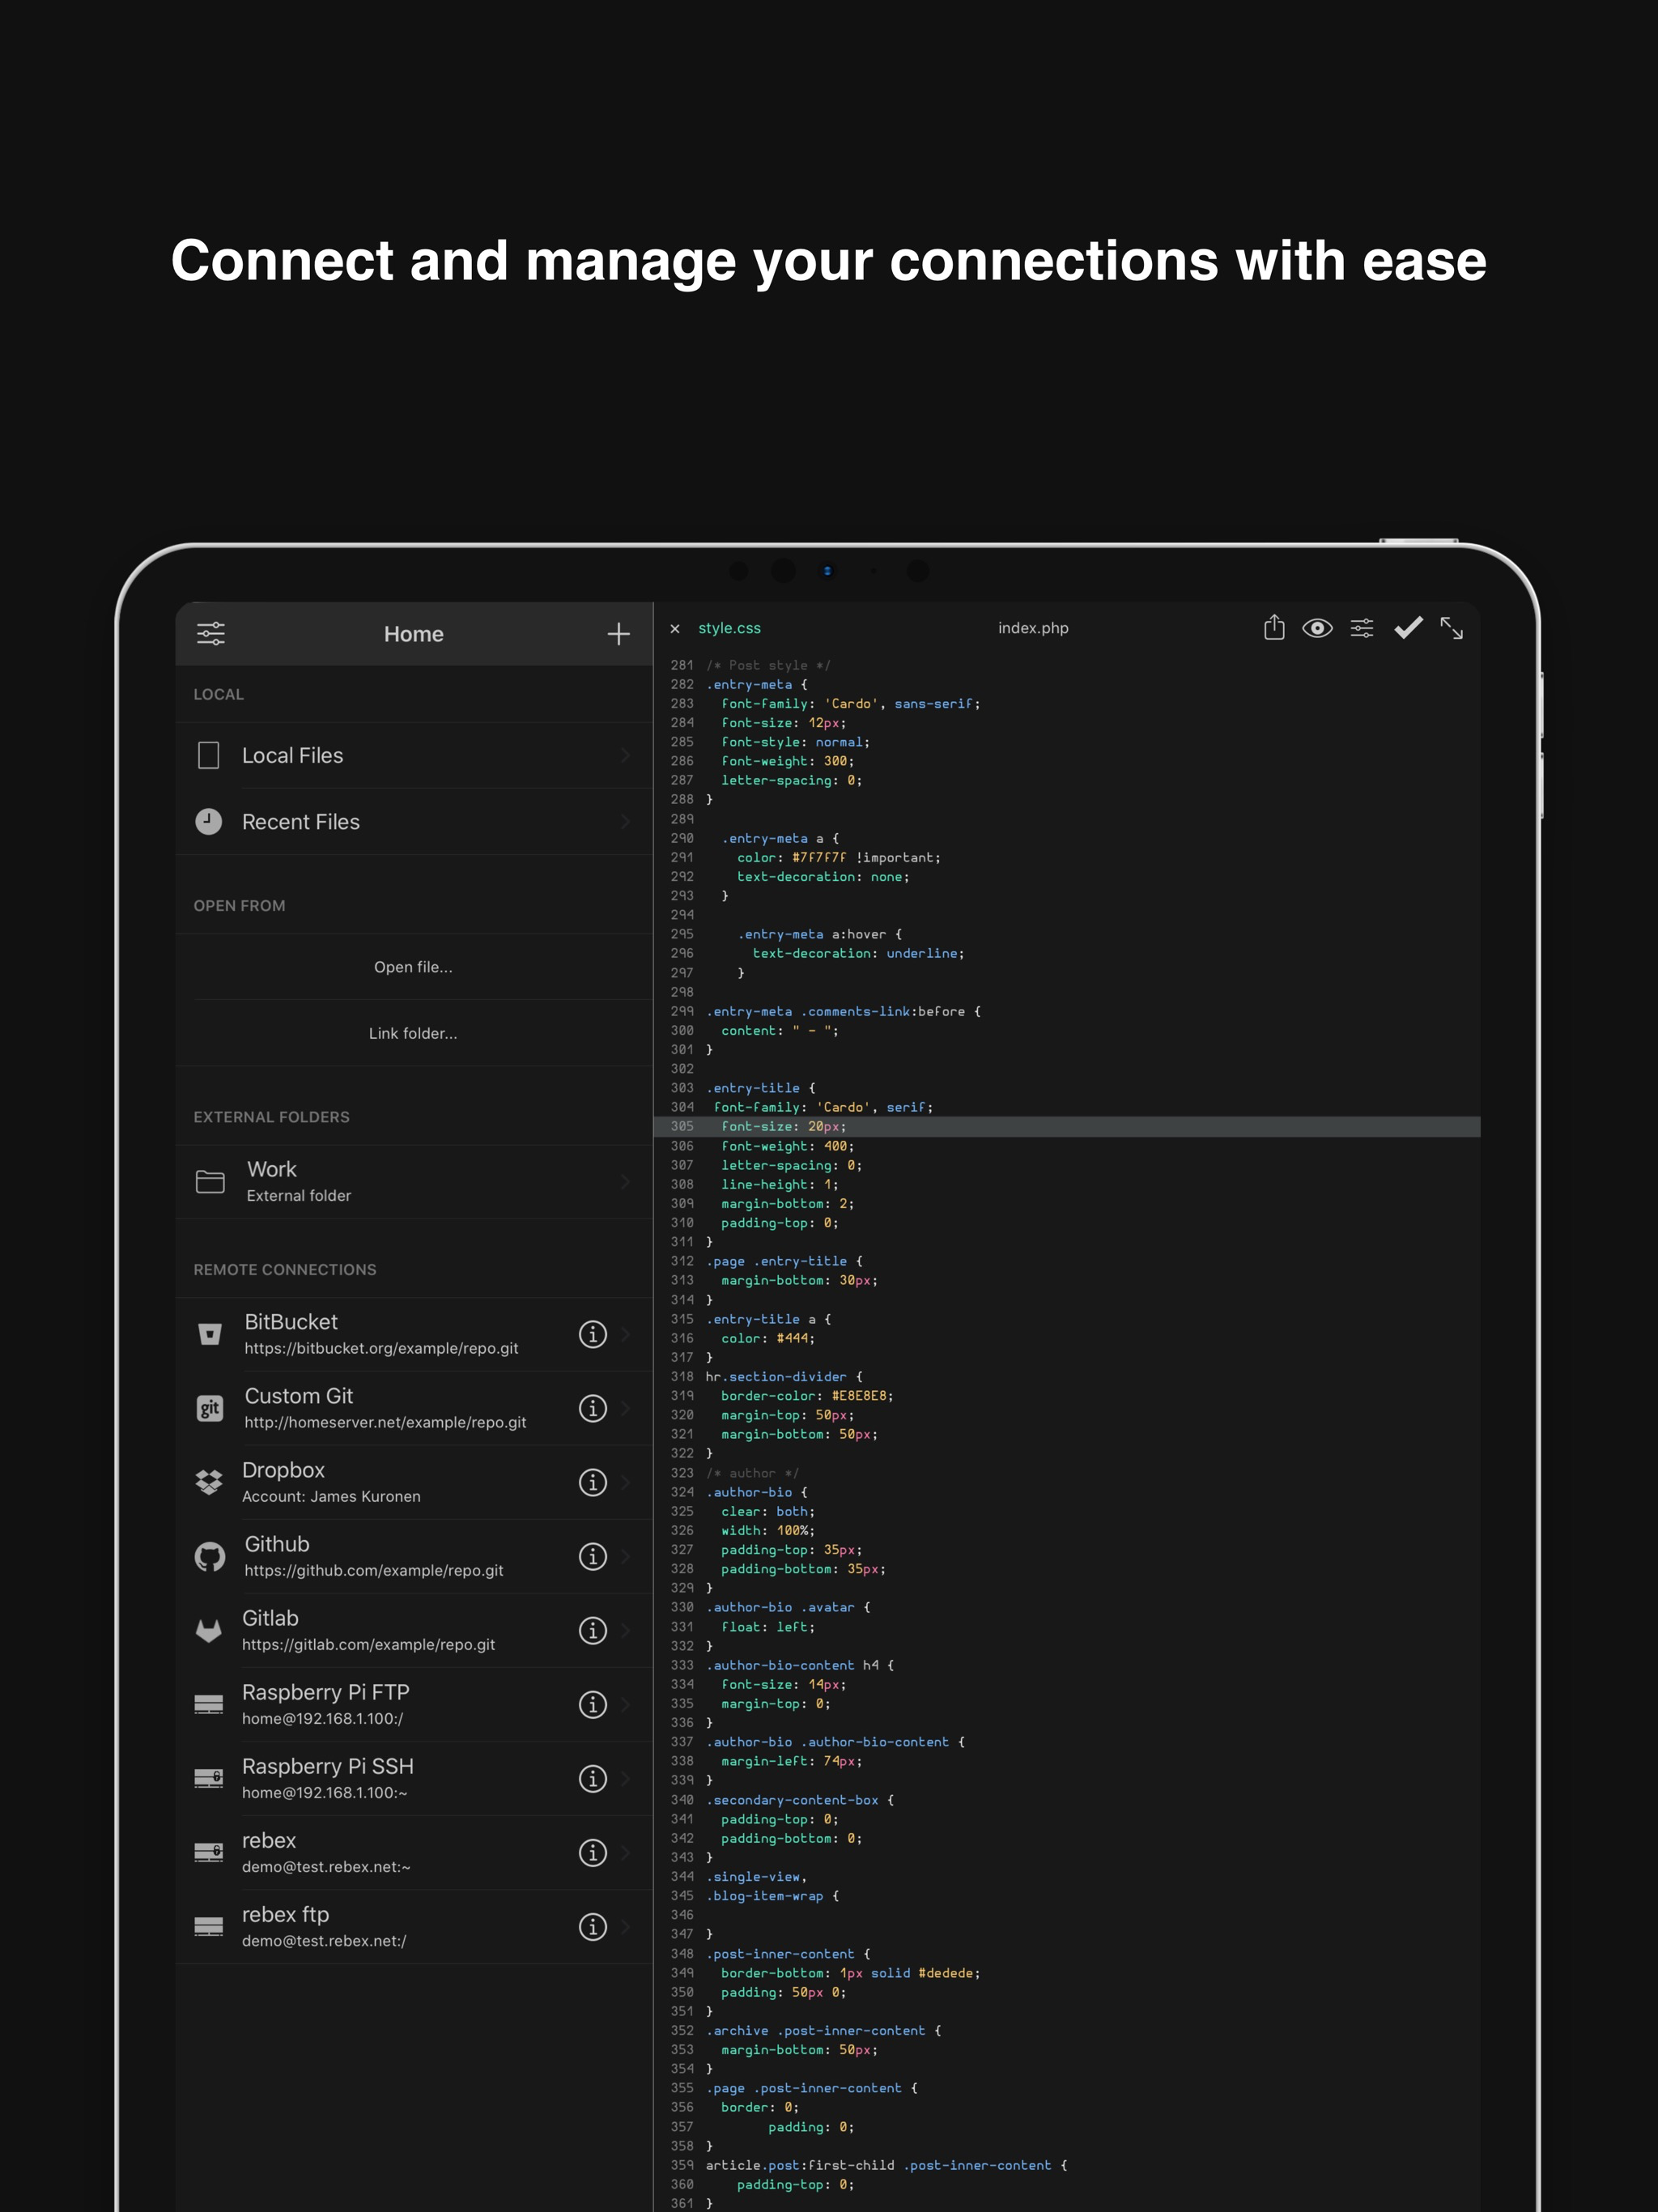Open the sidebar settings sliders icon
The width and height of the screenshot is (1658, 2212).
[211, 633]
